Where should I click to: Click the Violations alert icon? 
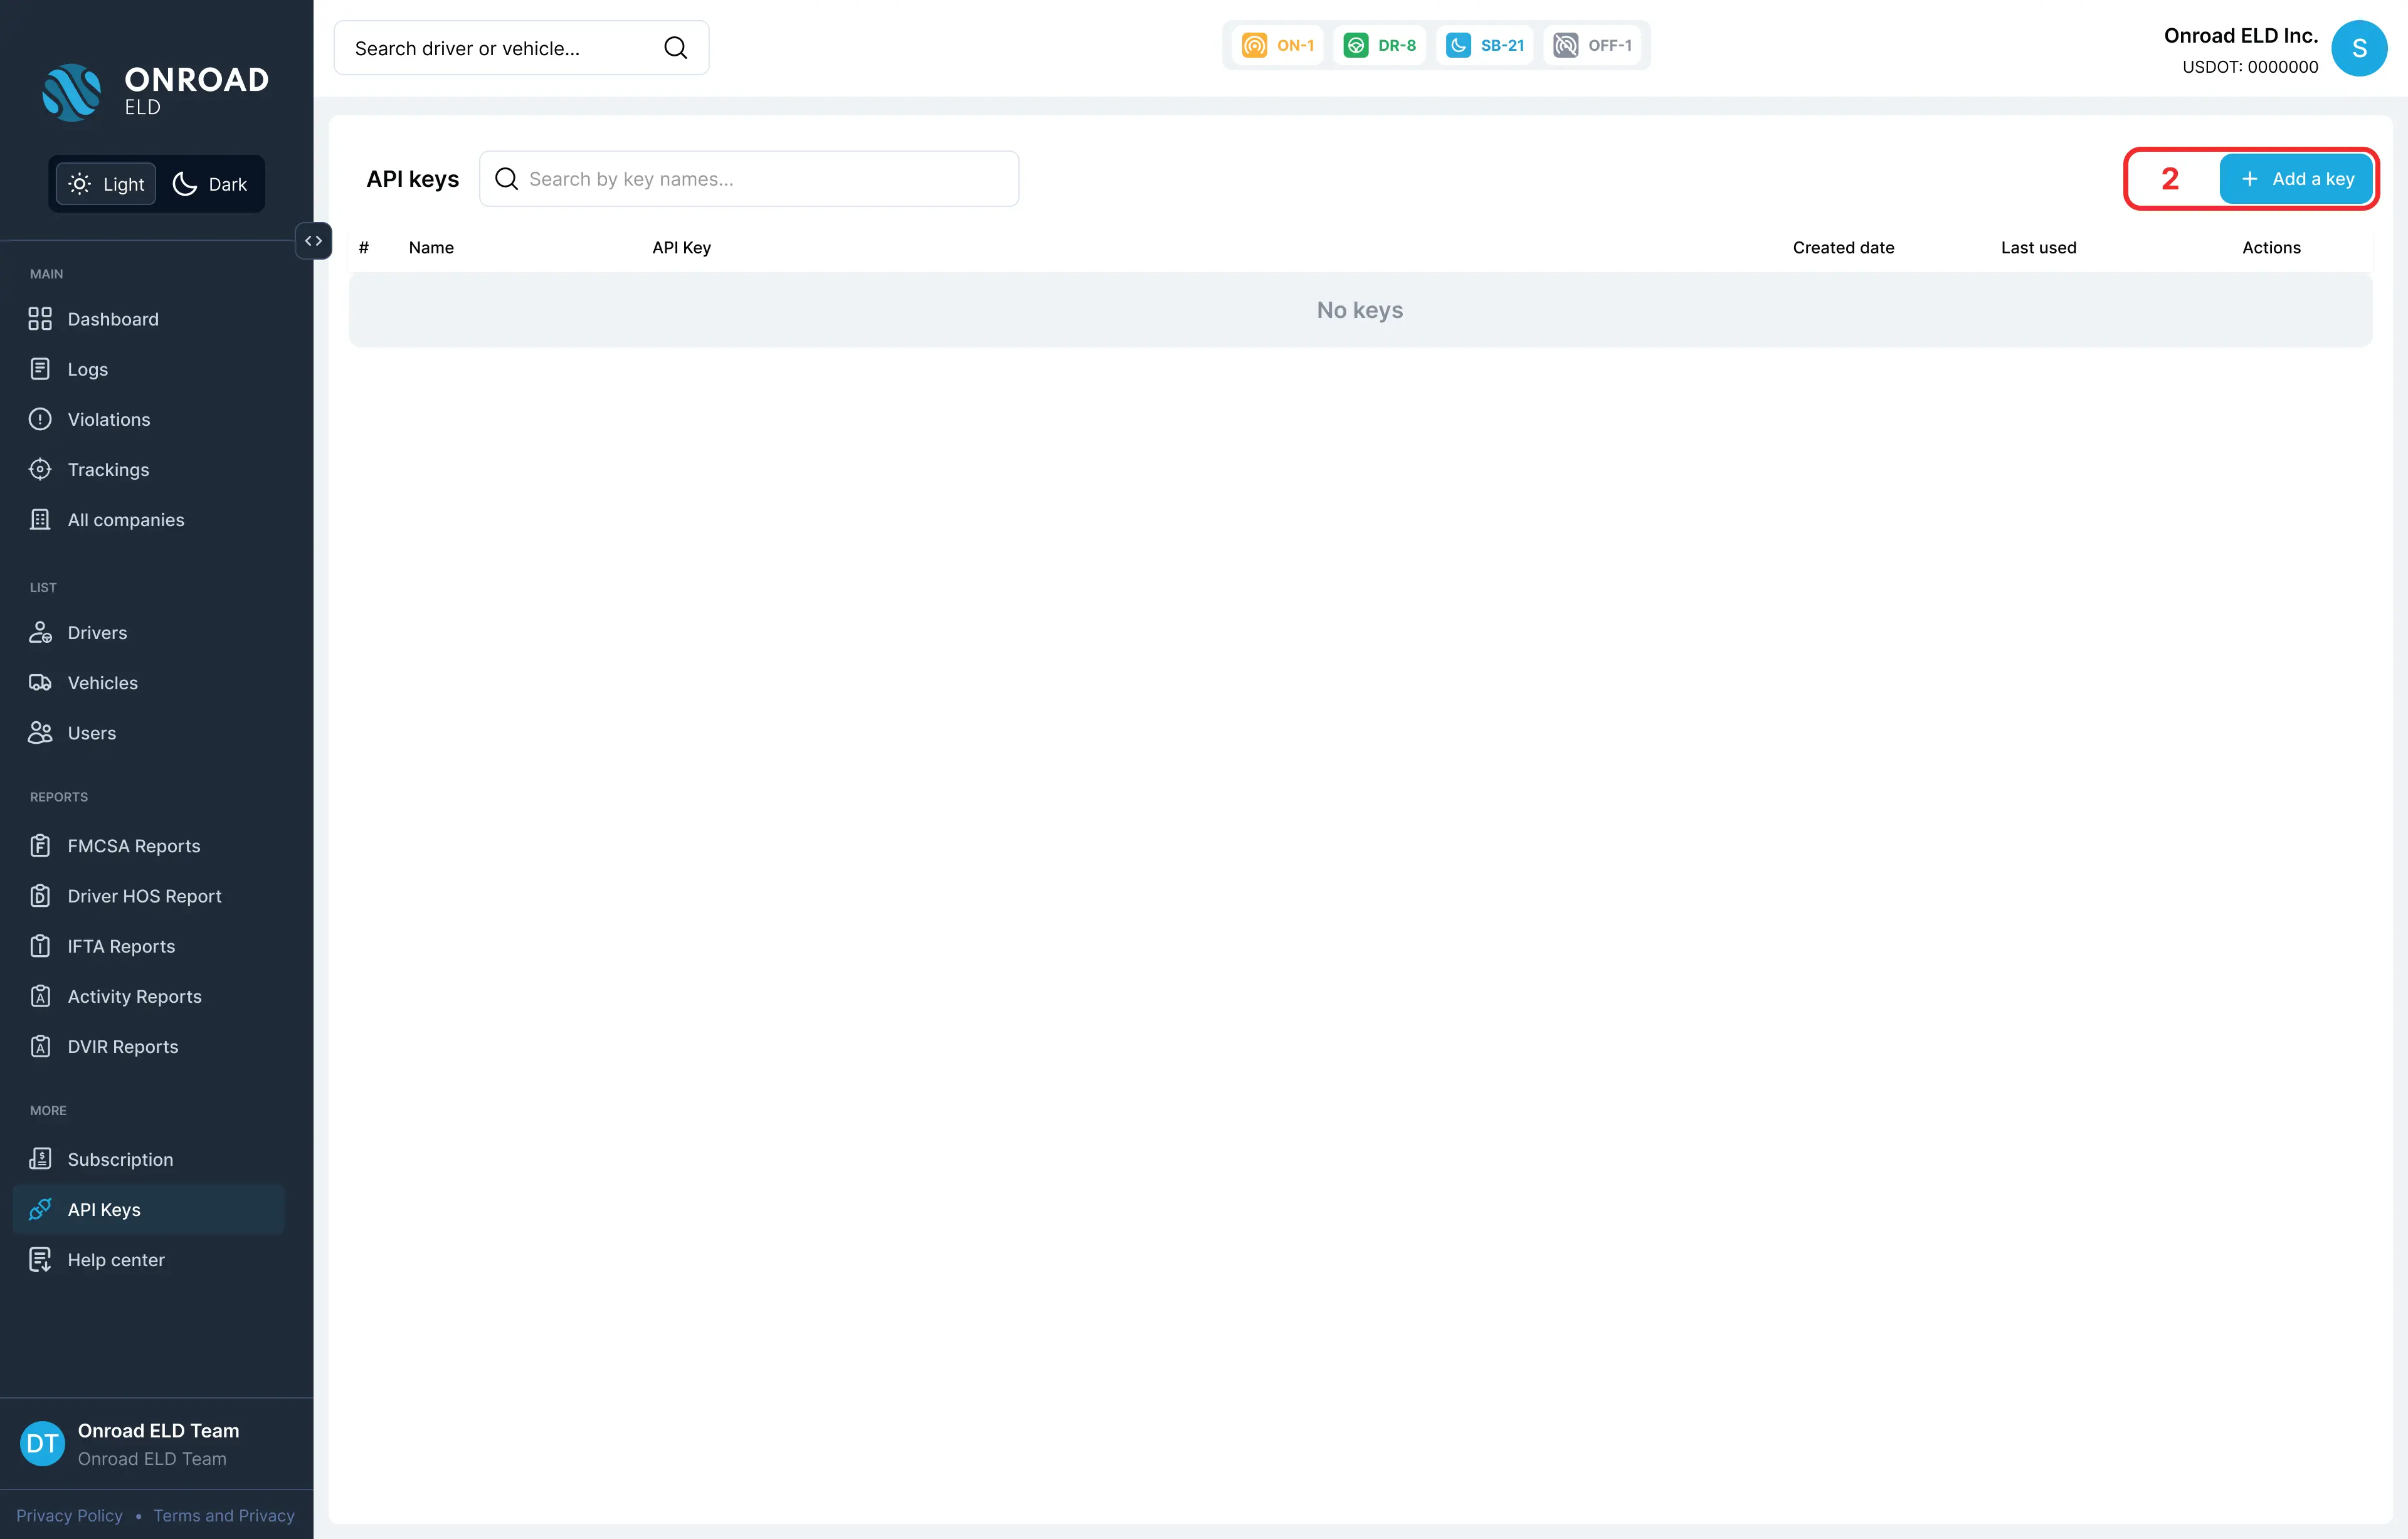click(x=40, y=419)
